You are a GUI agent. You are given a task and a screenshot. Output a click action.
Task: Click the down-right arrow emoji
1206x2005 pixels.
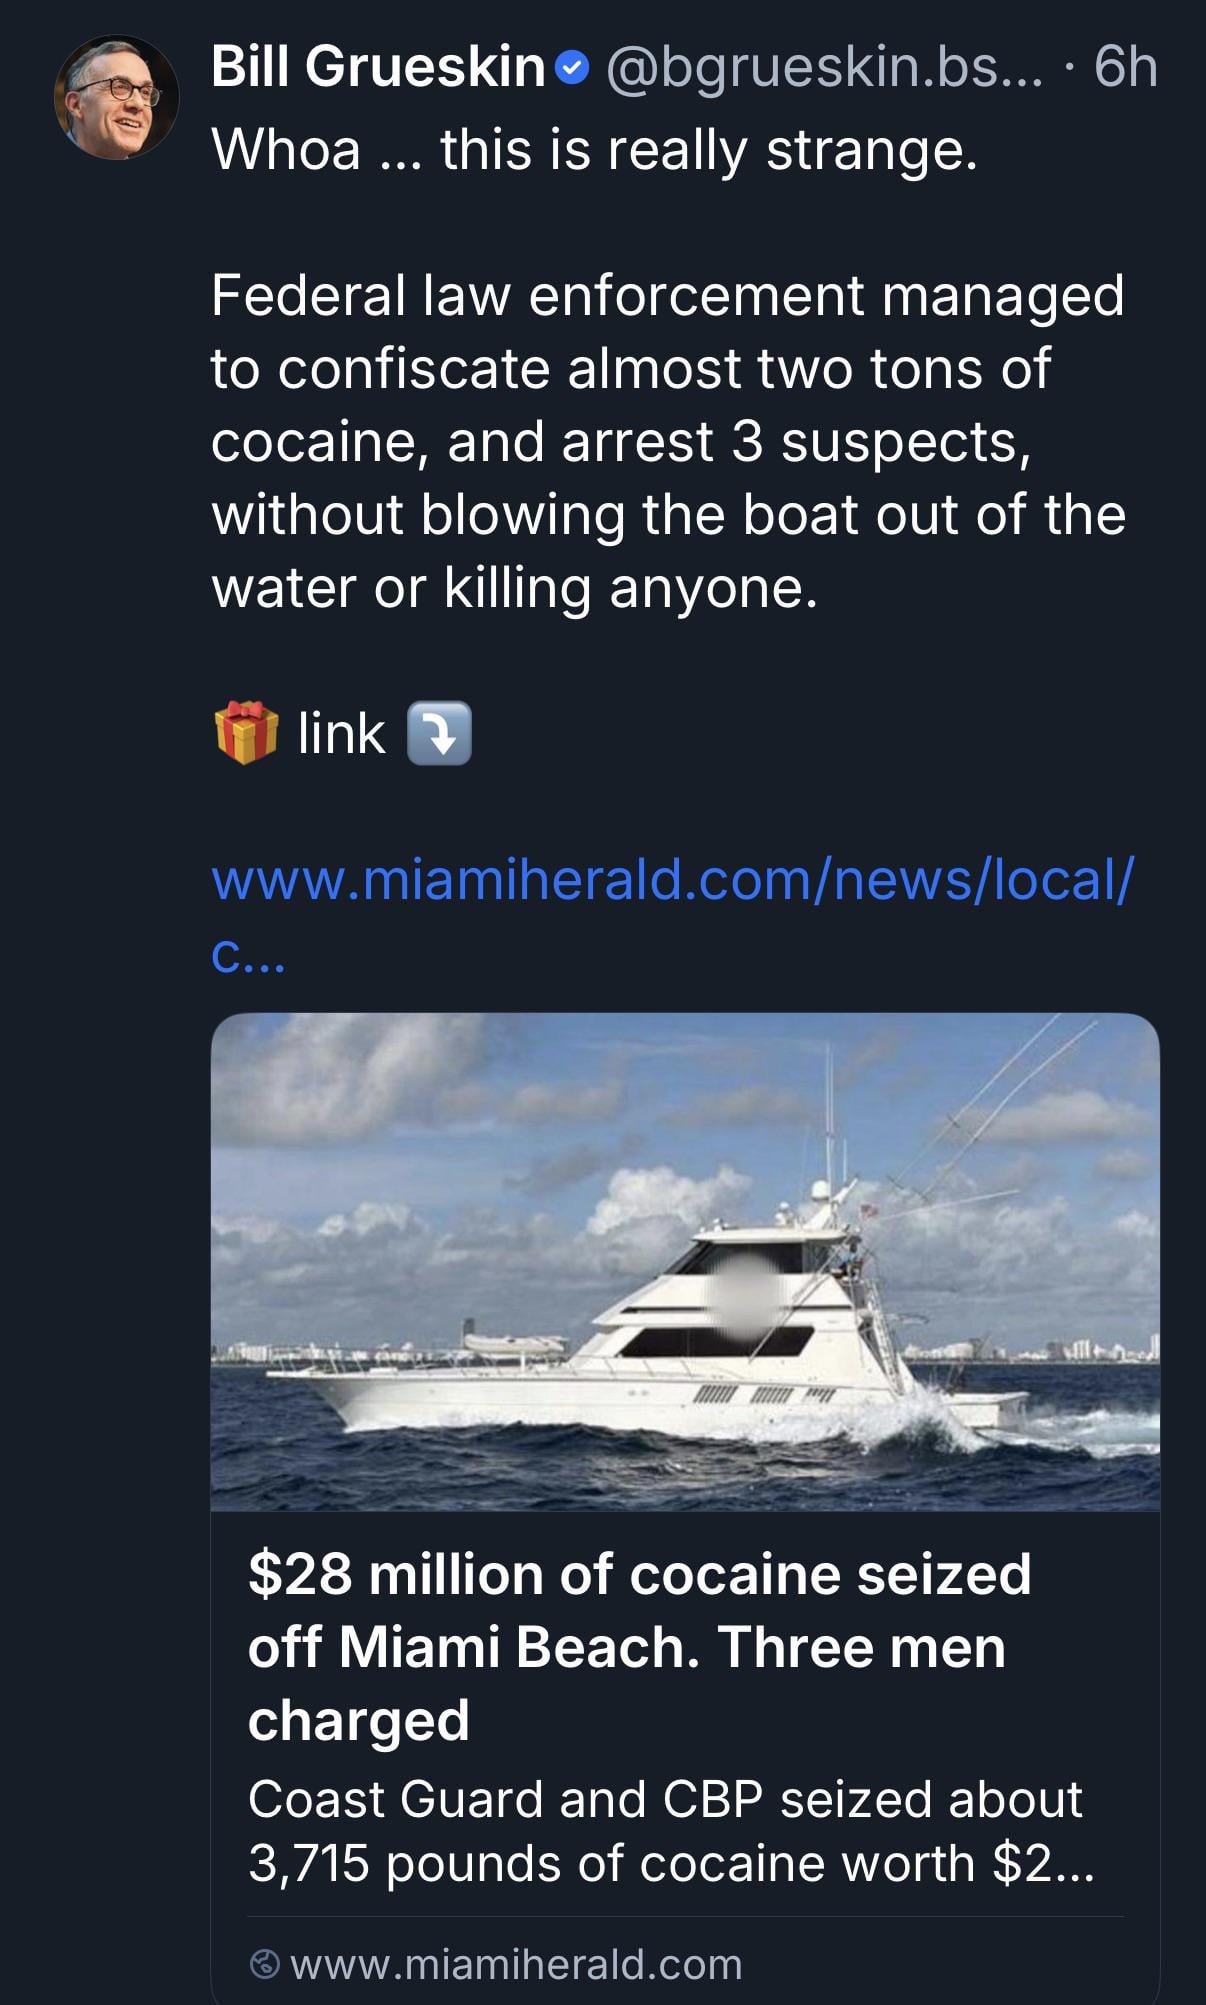tap(439, 733)
